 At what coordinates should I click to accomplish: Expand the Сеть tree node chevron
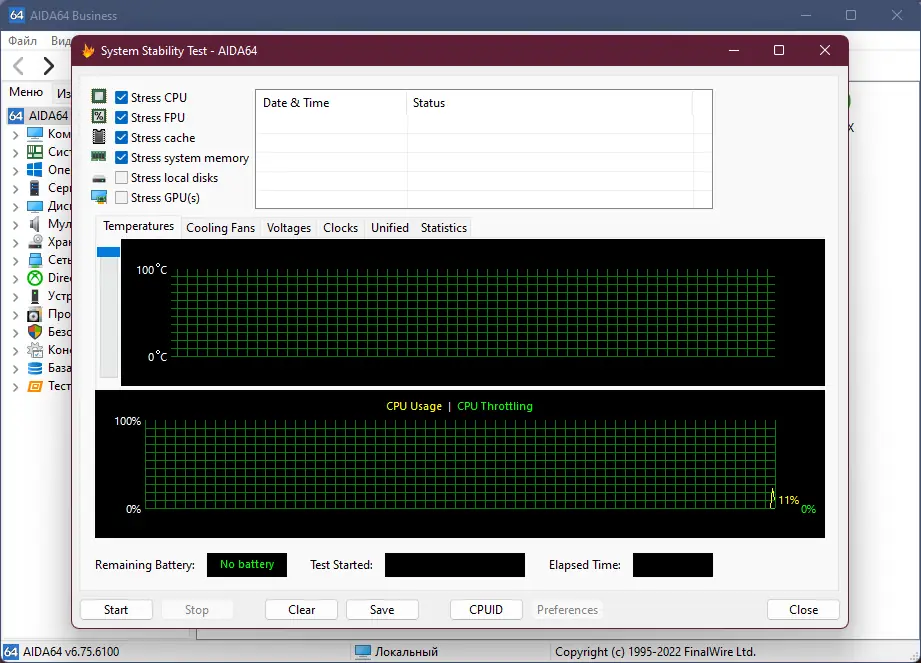(x=15, y=261)
